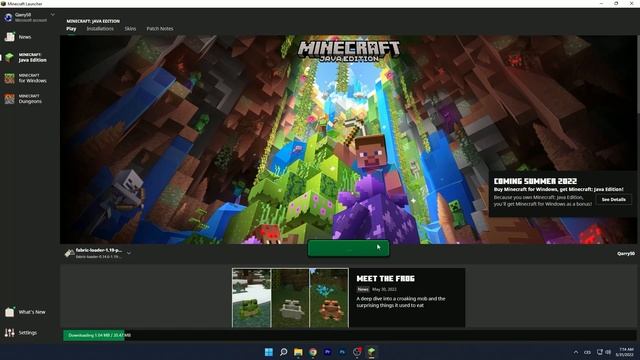This screenshot has height=360, width=640.
Task: Click the taskbar clock and date
Action: tap(626, 352)
